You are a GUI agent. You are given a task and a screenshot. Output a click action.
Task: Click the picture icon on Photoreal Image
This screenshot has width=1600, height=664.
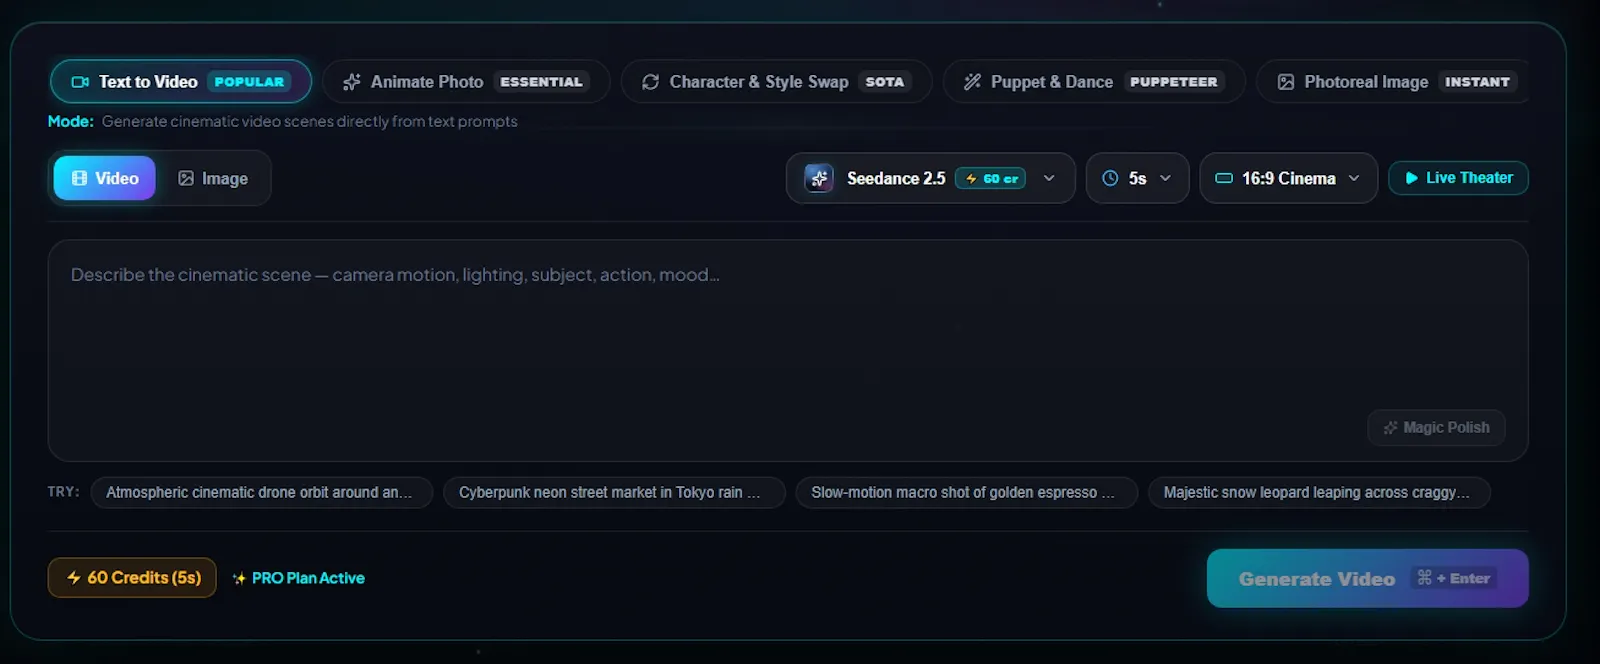click(1286, 82)
